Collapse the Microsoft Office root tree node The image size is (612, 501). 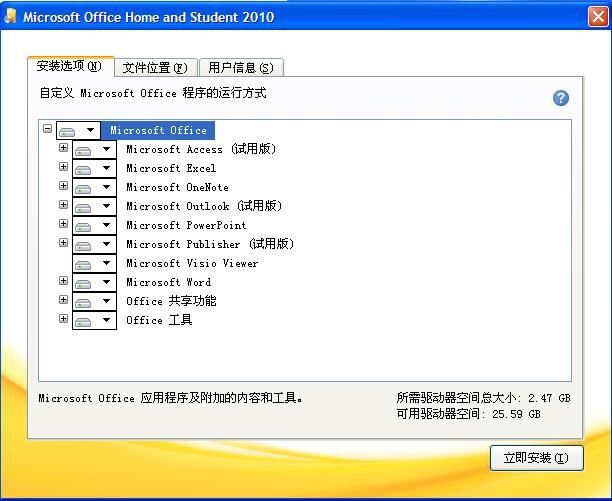tap(47, 129)
